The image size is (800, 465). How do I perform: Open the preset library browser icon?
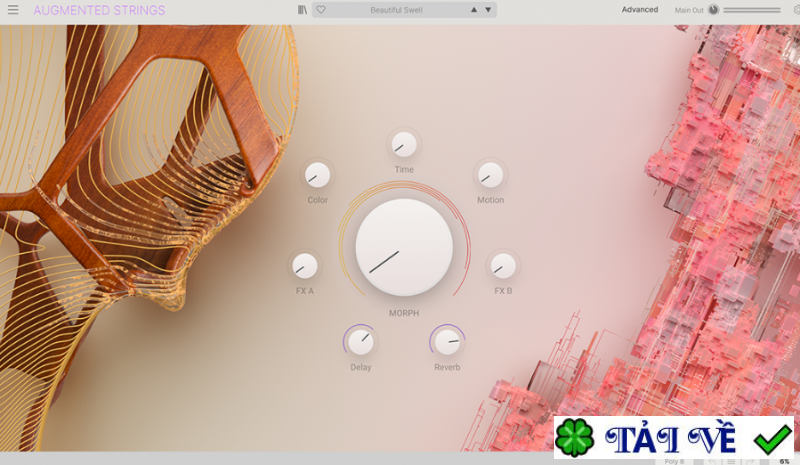tap(303, 10)
